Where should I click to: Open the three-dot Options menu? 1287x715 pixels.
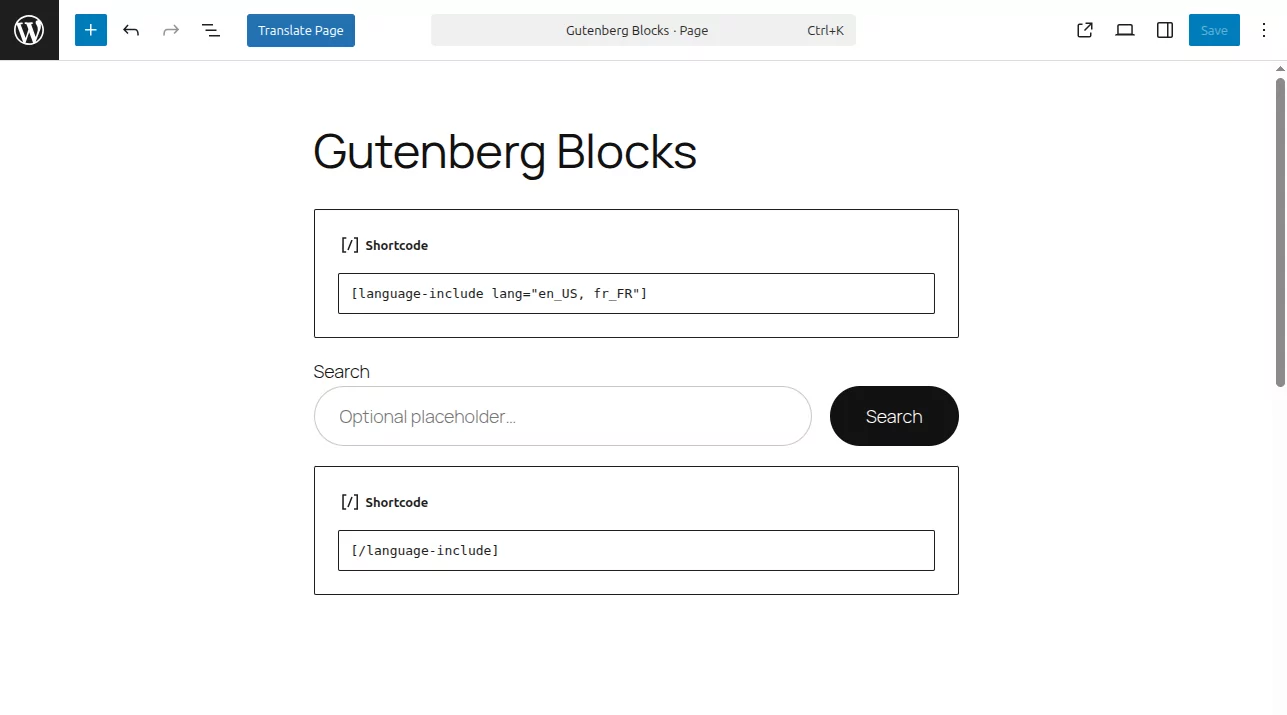click(x=1264, y=30)
